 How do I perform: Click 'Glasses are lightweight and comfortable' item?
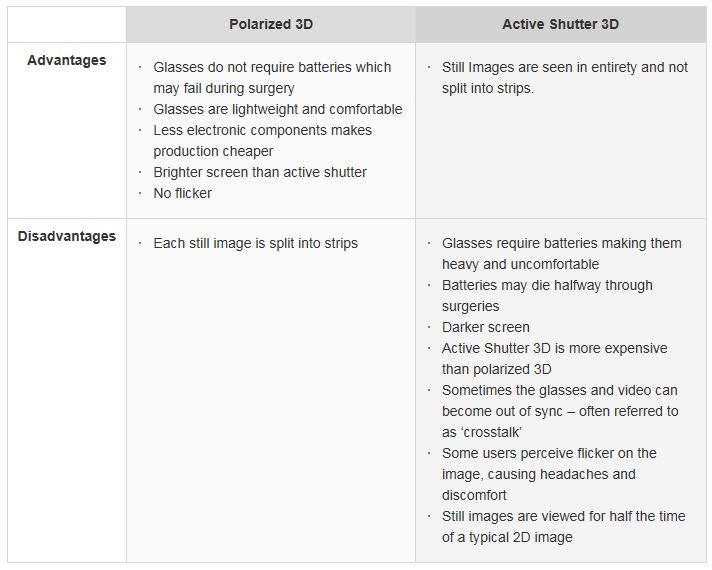coord(278,109)
